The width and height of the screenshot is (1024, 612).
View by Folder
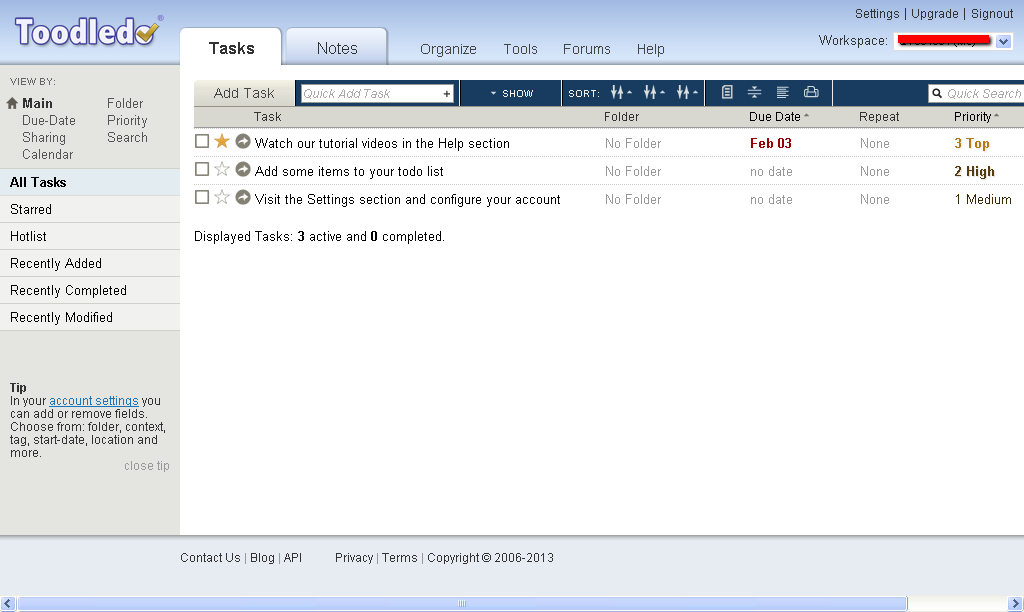pos(125,104)
